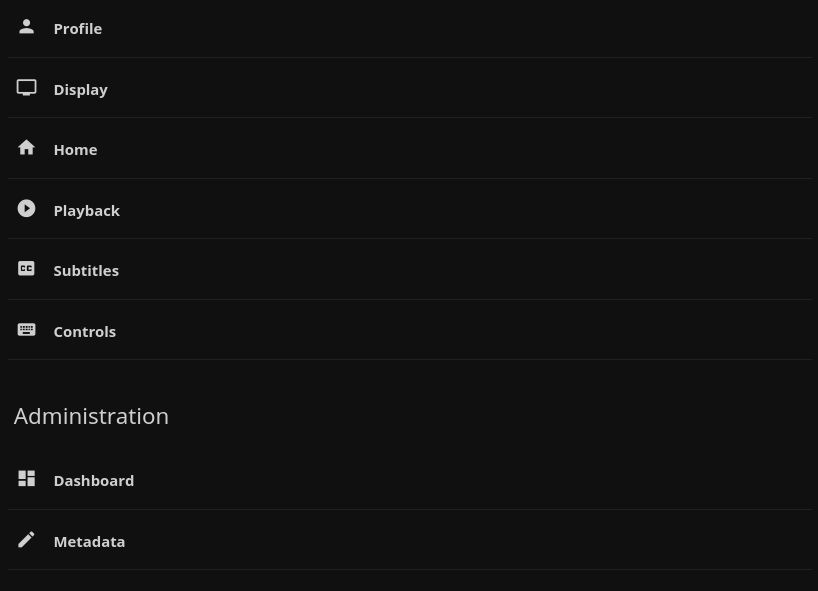Image resolution: width=818 pixels, height=591 pixels.
Task: Open the Playback text link
Action: pos(86,210)
